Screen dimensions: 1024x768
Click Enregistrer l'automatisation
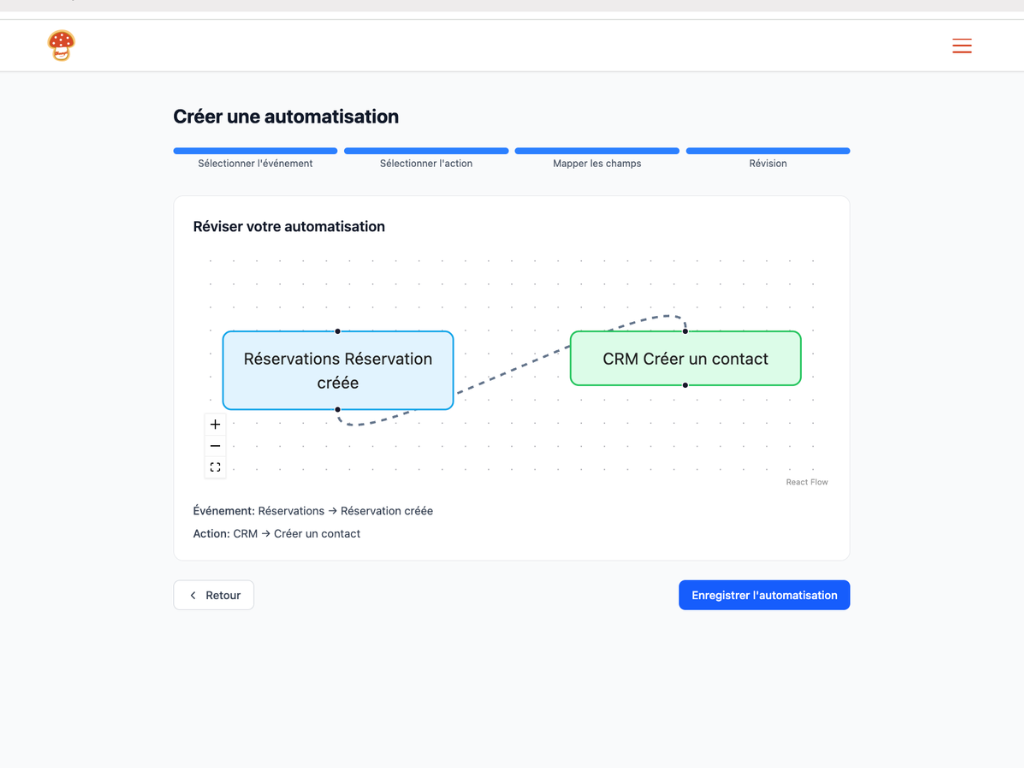tap(764, 594)
